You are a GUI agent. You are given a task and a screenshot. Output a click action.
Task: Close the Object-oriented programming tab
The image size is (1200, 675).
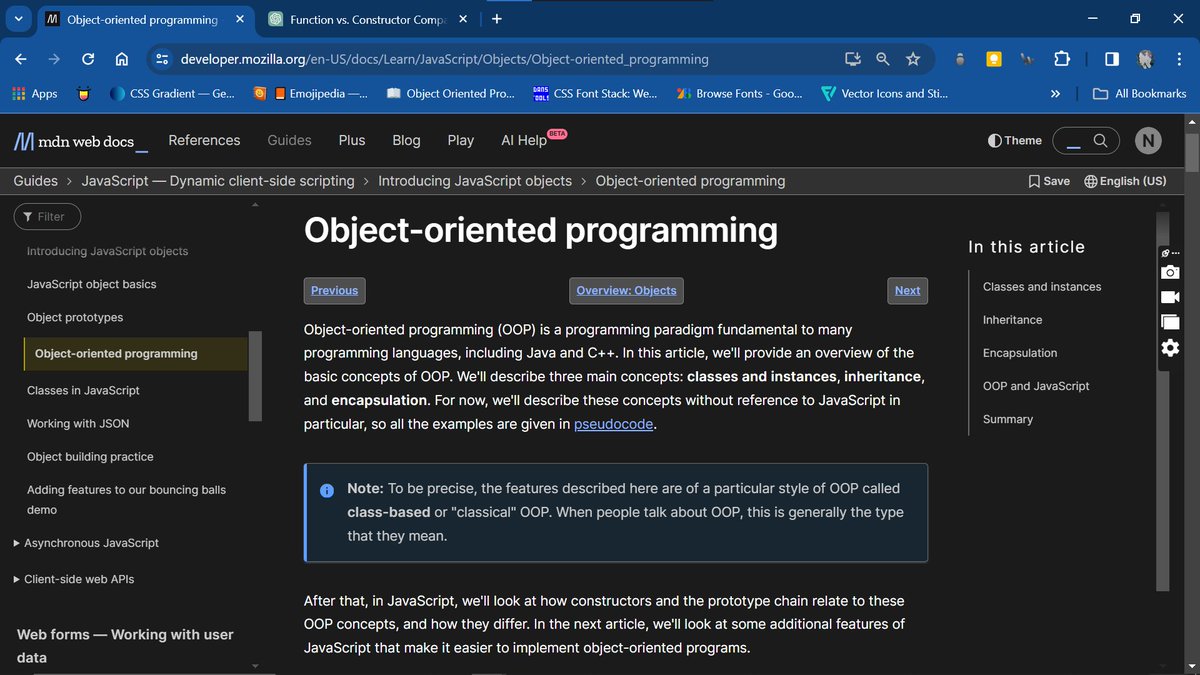point(240,19)
